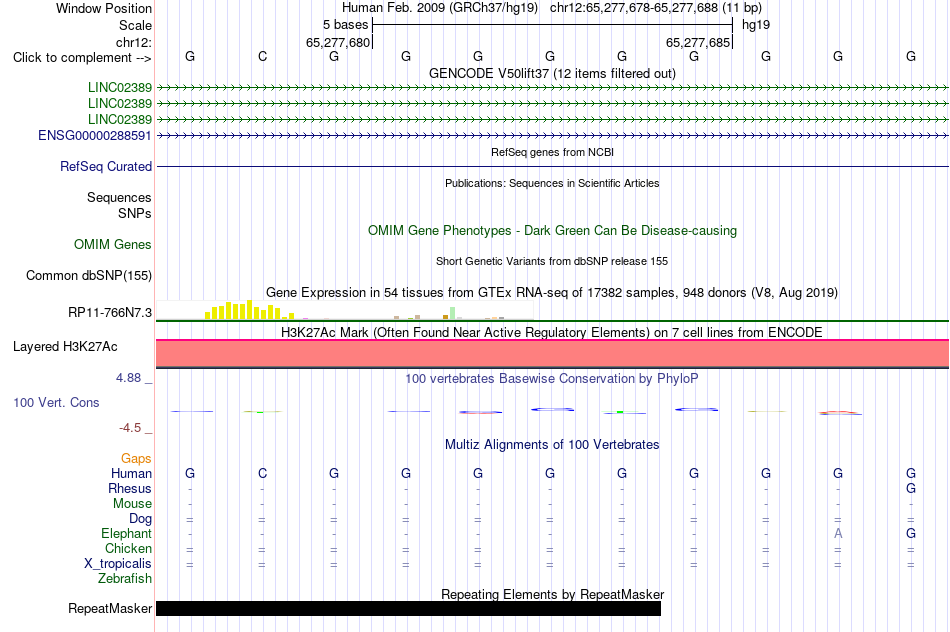Open 'RefSeq genes from NCBI' title
The image size is (950, 632).
(552, 152)
